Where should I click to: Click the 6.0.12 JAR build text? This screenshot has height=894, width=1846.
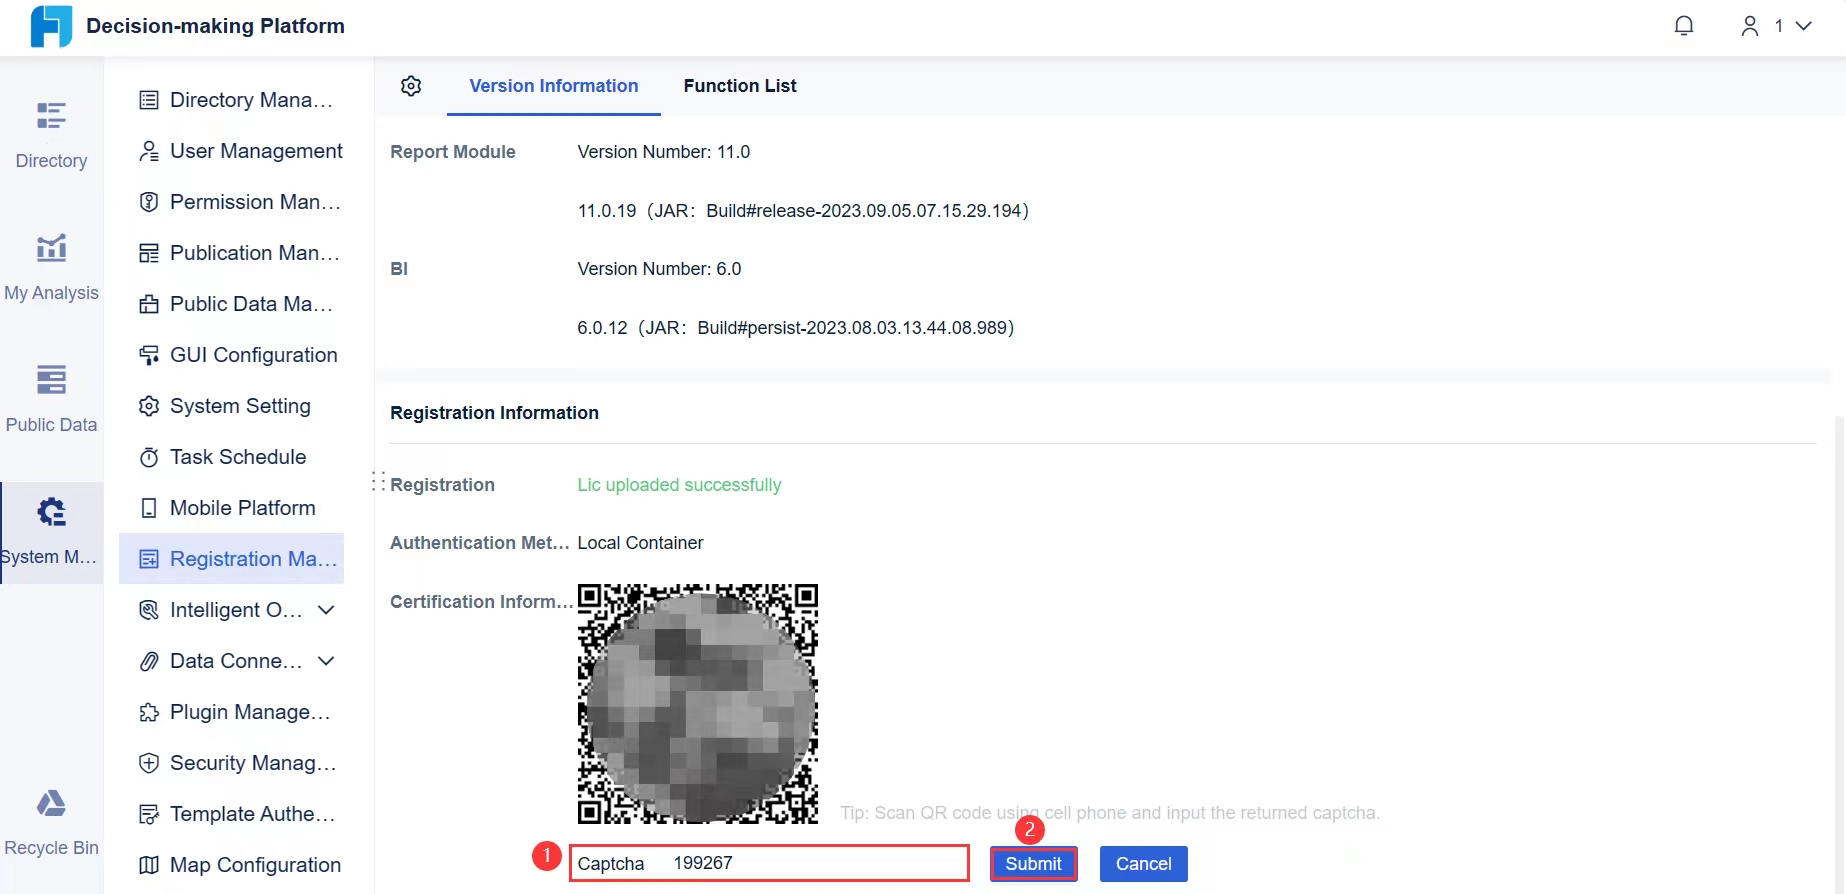pyautogui.click(x=796, y=328)
